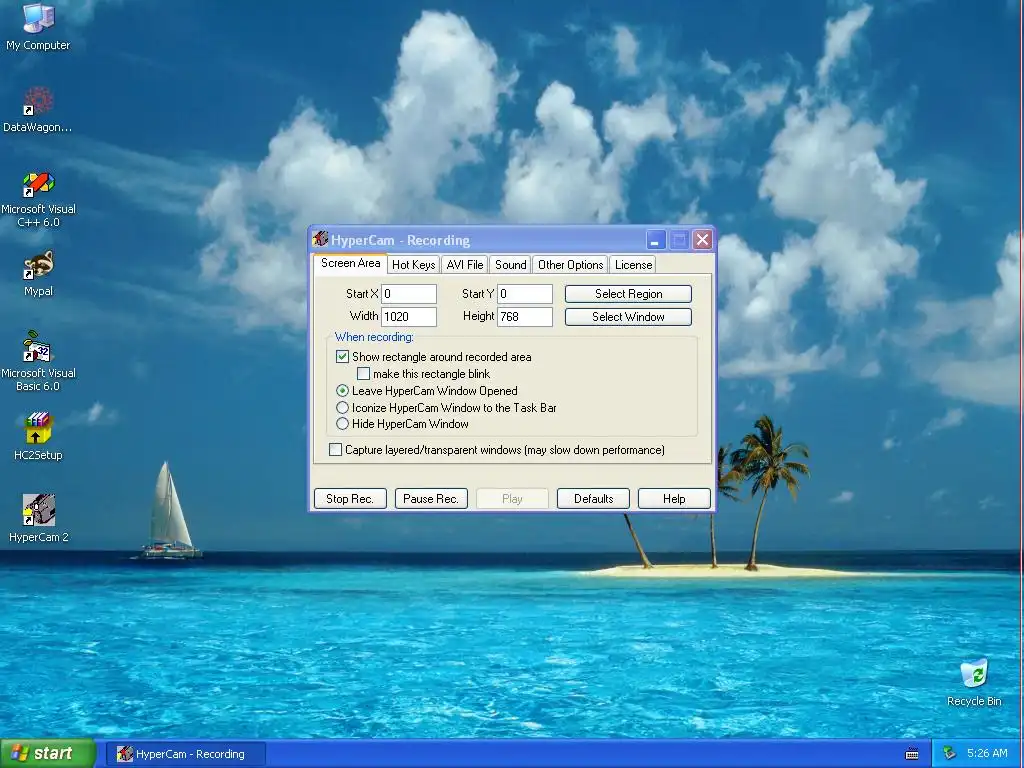Click Stop Rec. to end recording
Screen dimensions: 1024x768
[x=350, y=498]
